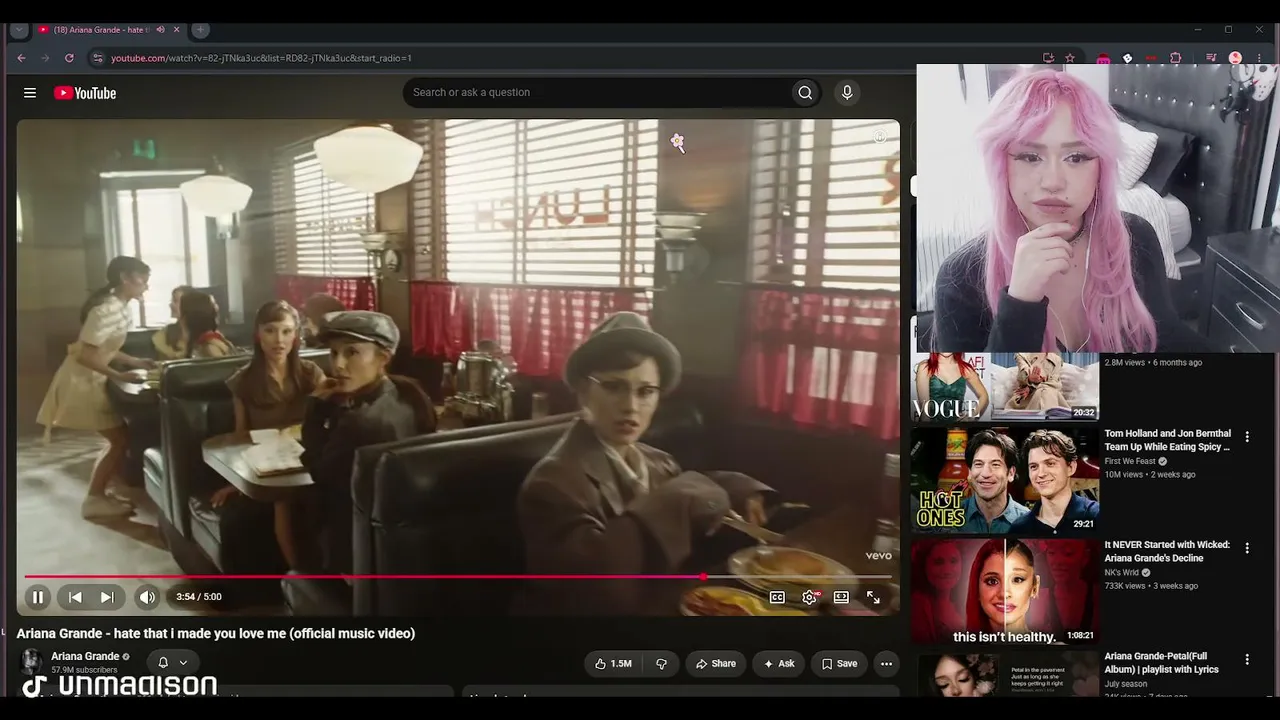Viewport: 1280px width, 720px height.
Task: Click the search magnifier button
Action: coord(805,93)
